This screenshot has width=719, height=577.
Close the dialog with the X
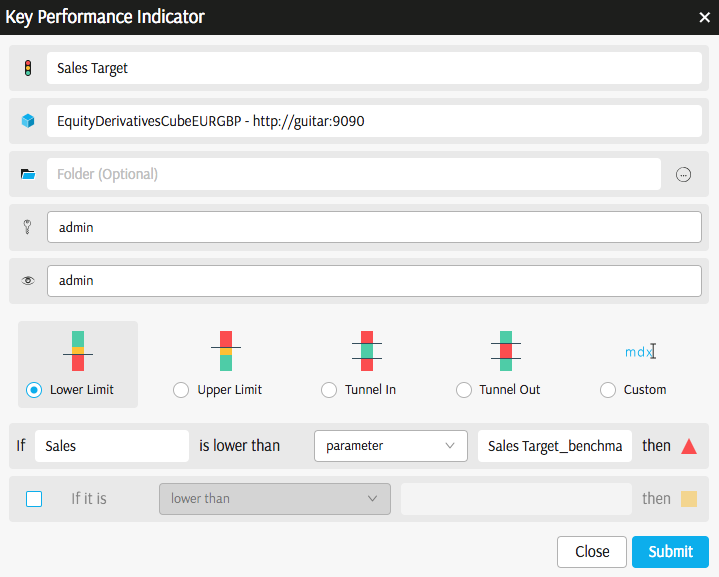pyautogui.click(x=704, y=17)
